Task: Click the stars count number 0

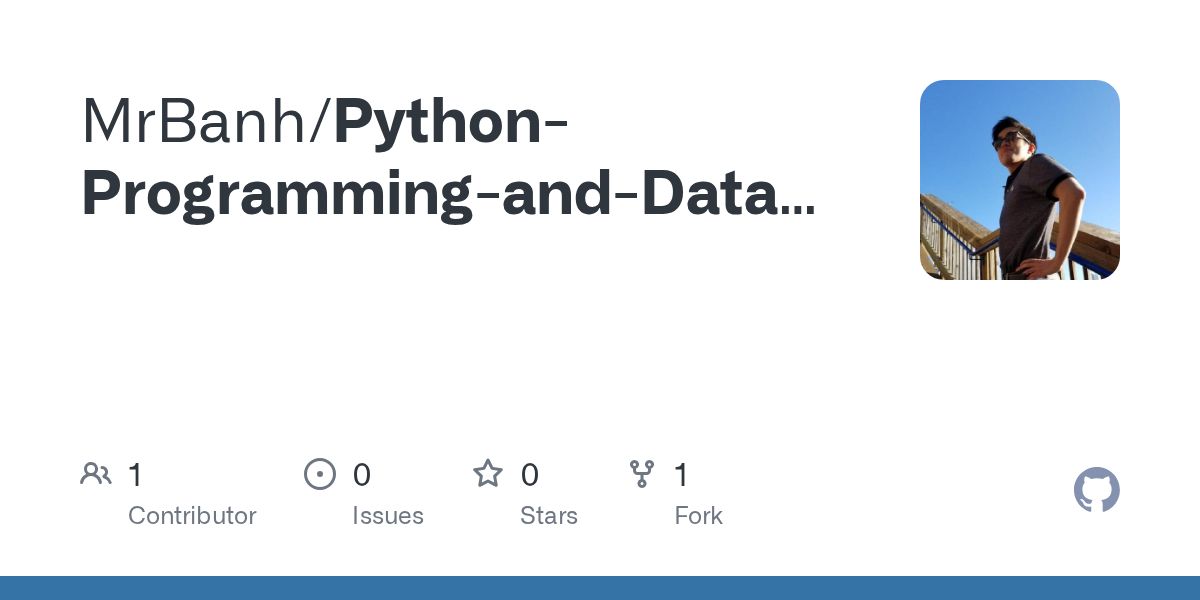Action: tap(530, 475)
